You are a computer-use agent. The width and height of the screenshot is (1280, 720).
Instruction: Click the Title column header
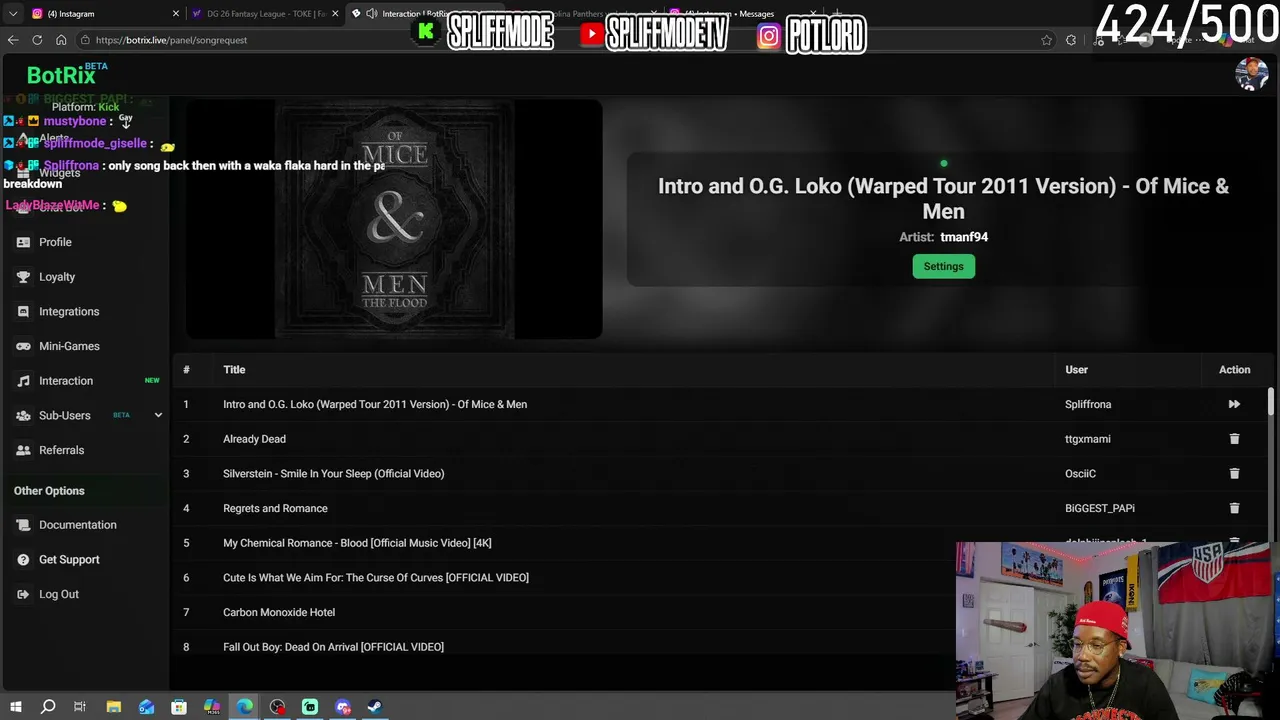pos(234,370)
